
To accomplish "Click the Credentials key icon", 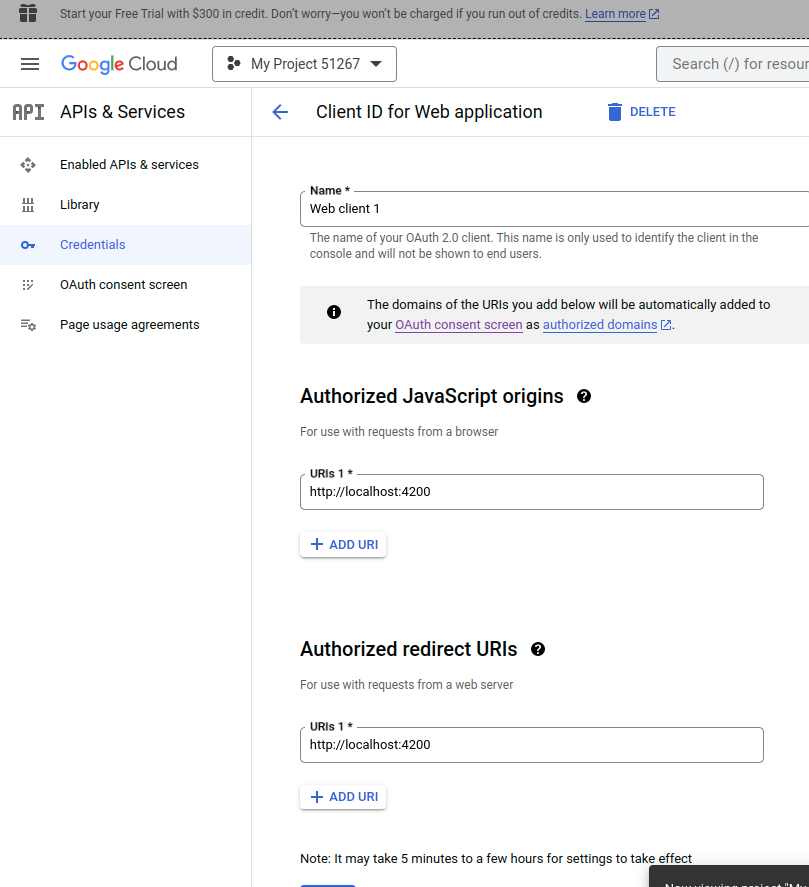I will [x=28, y=245].
